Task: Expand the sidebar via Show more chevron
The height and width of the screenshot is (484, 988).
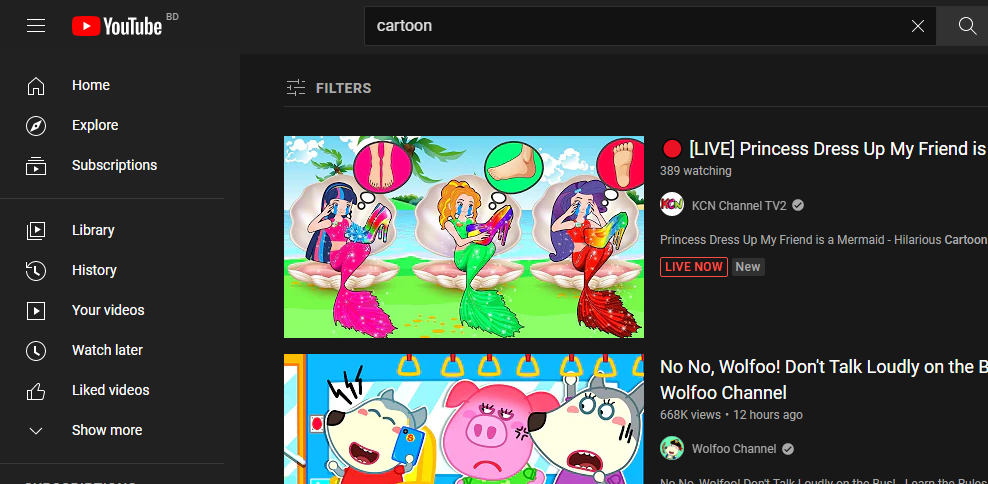Action: 36,430
